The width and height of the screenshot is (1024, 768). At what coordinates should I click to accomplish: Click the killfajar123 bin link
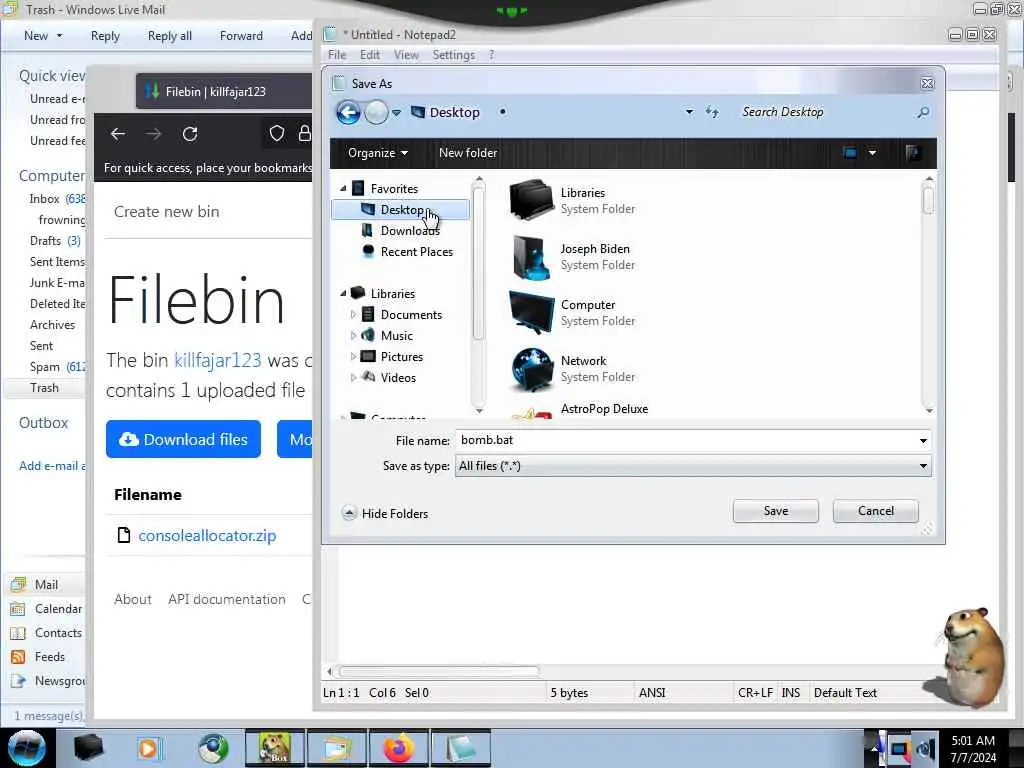click(217, 360)
